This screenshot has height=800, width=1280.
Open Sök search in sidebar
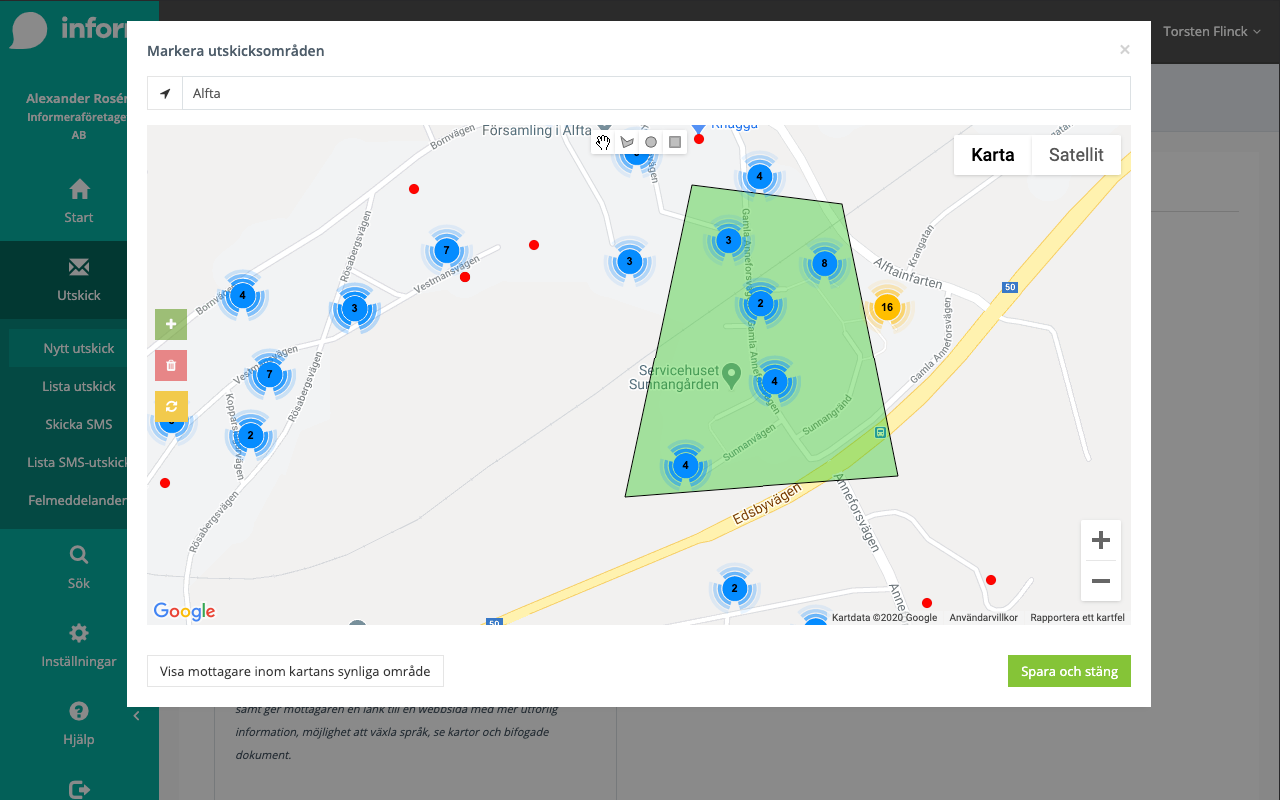[x=79, y=567]
